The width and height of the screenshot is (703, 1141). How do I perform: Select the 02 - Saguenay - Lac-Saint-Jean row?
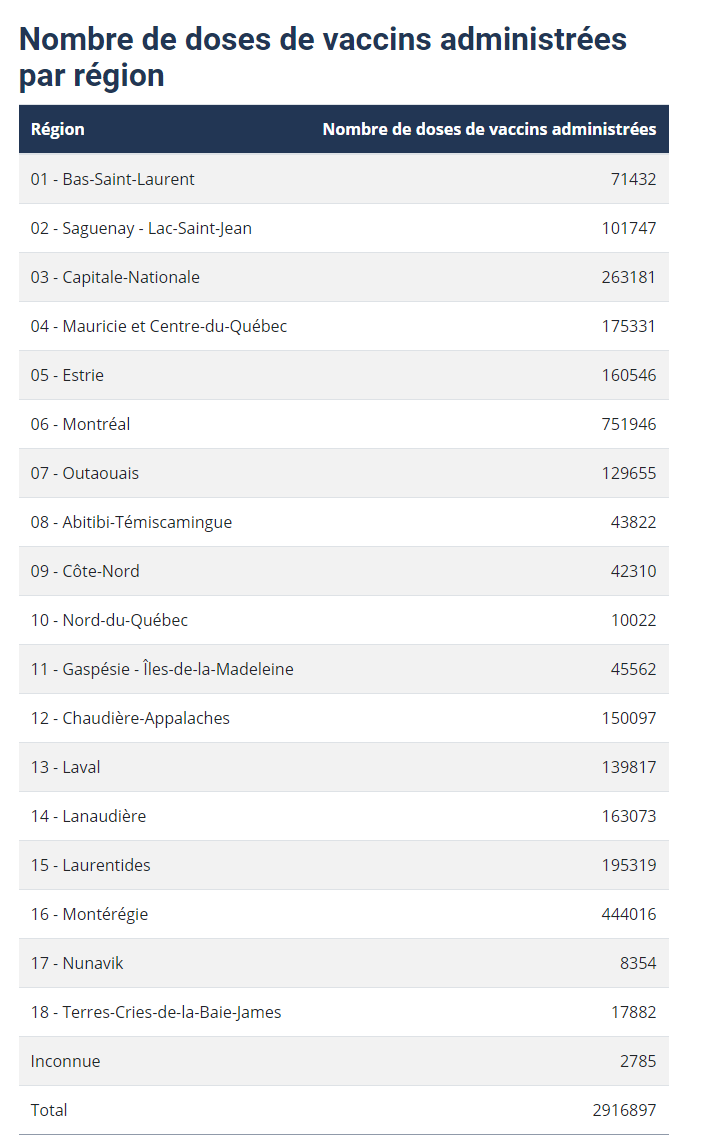pos(343,228)
